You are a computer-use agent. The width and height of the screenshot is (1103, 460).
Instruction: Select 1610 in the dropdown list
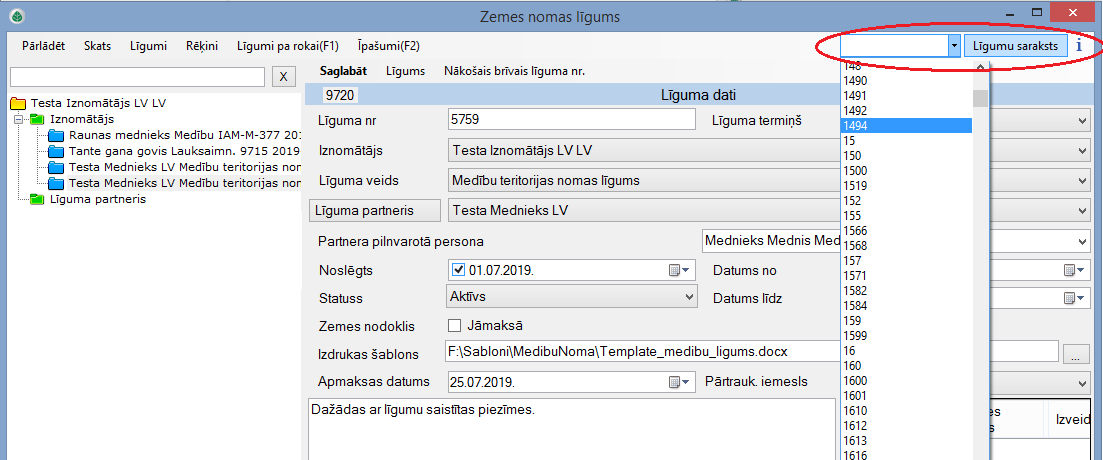point(907,411)
